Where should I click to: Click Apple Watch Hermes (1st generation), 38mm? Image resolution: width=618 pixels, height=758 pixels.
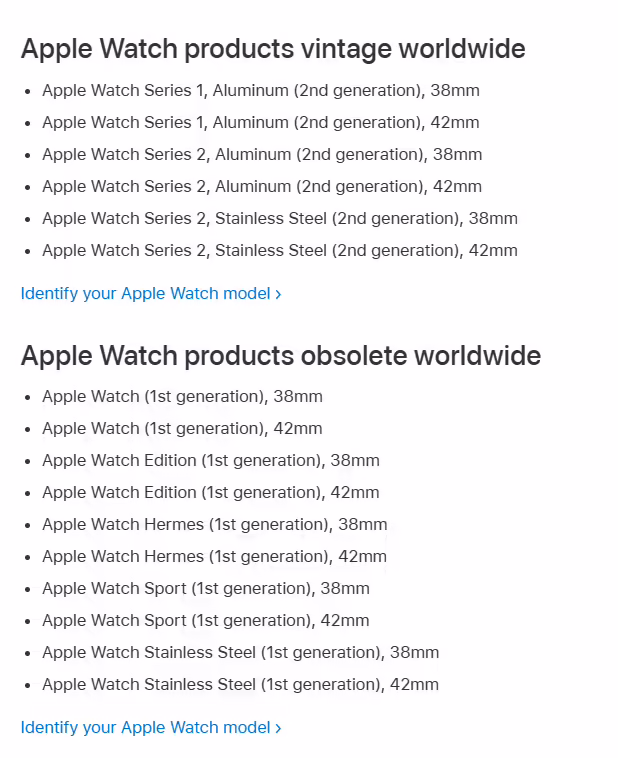coord(215,525)
